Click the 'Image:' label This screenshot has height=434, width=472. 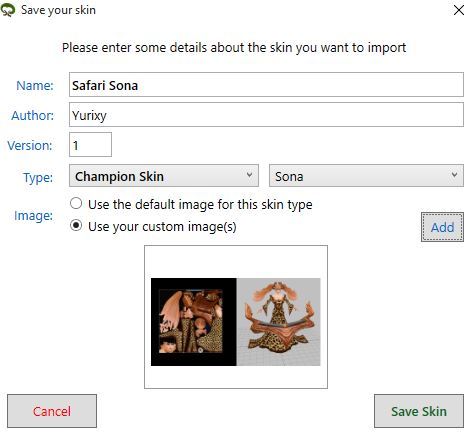pyautogui.click(x=33, y=216)
